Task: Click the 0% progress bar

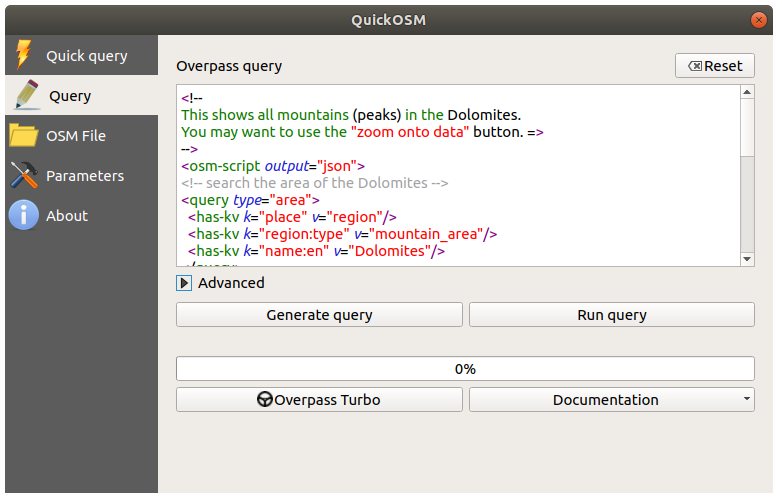Action: 465,368
